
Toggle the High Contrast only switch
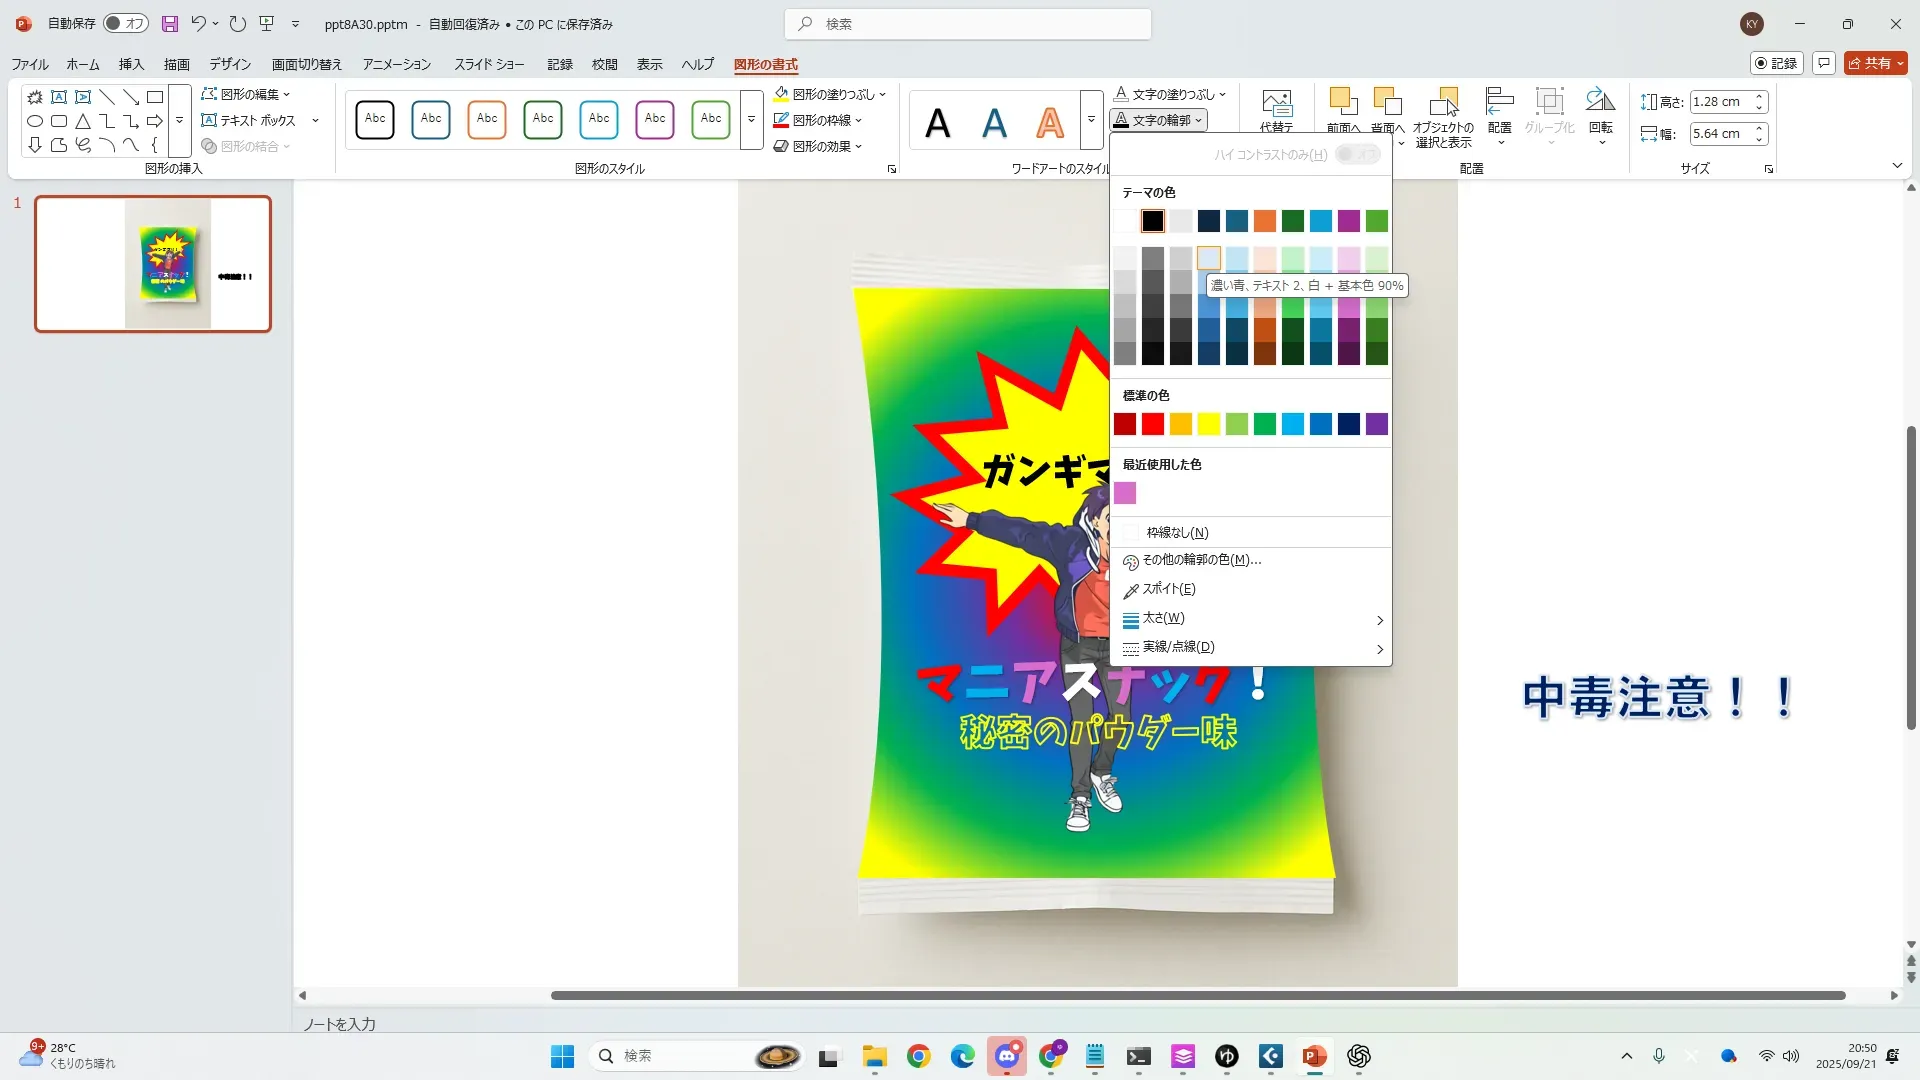coord(1357,154)
